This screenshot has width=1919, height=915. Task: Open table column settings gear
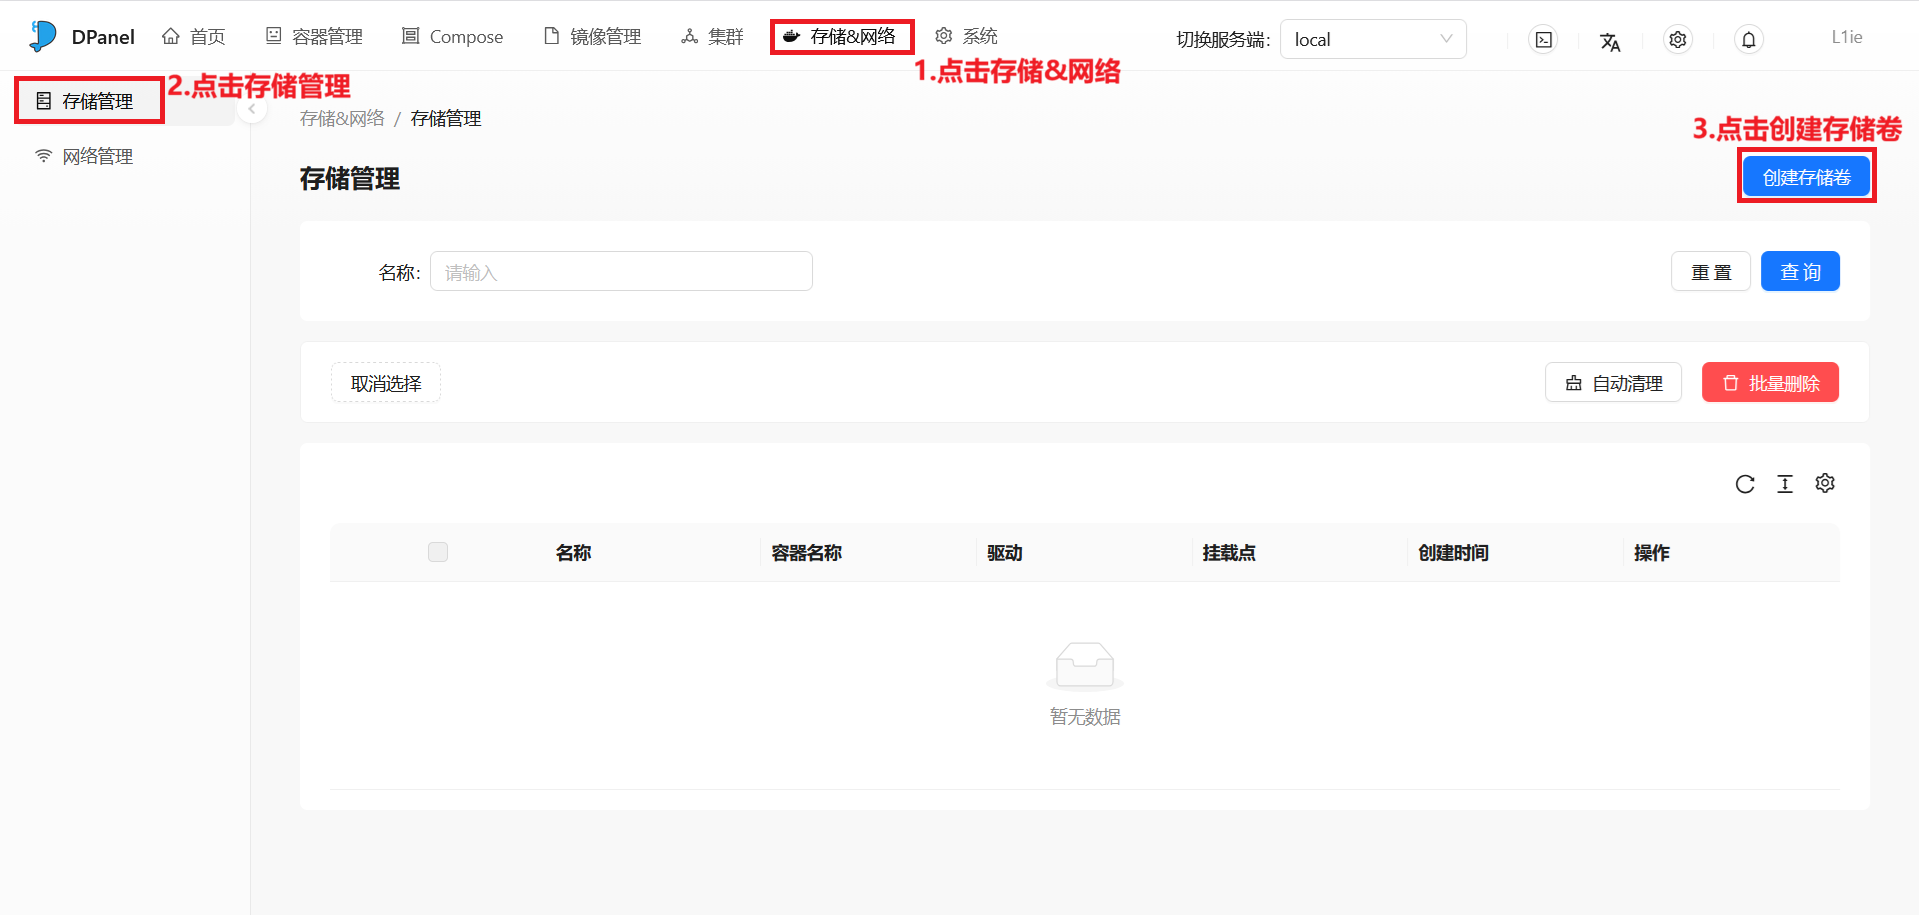coord(1825,483)
